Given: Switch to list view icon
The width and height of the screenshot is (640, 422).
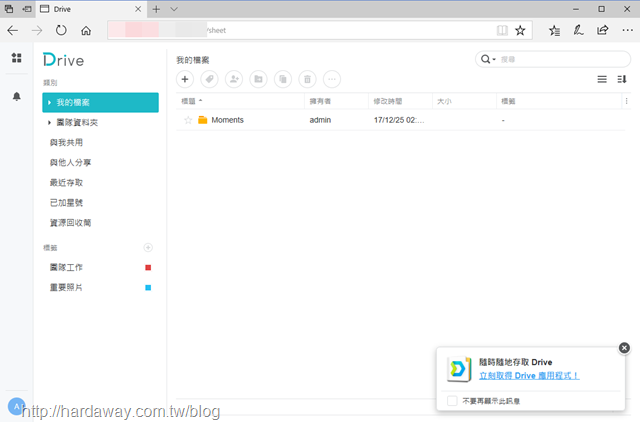Looking at the screenshot, I should pos(602,79).
